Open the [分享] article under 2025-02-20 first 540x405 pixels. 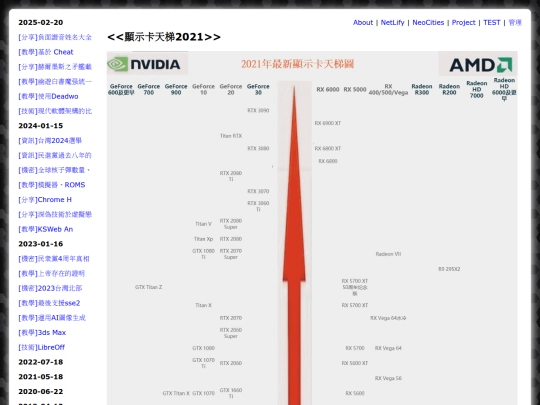tap(55, 37)
